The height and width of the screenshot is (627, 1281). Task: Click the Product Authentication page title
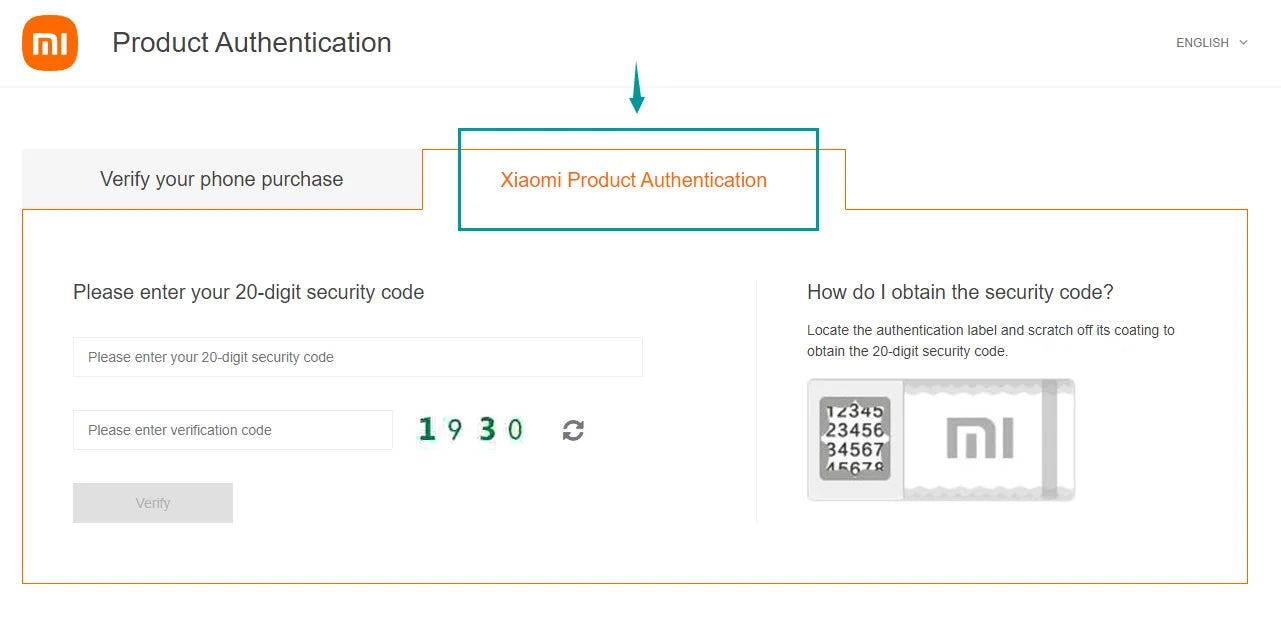(251, 43)
